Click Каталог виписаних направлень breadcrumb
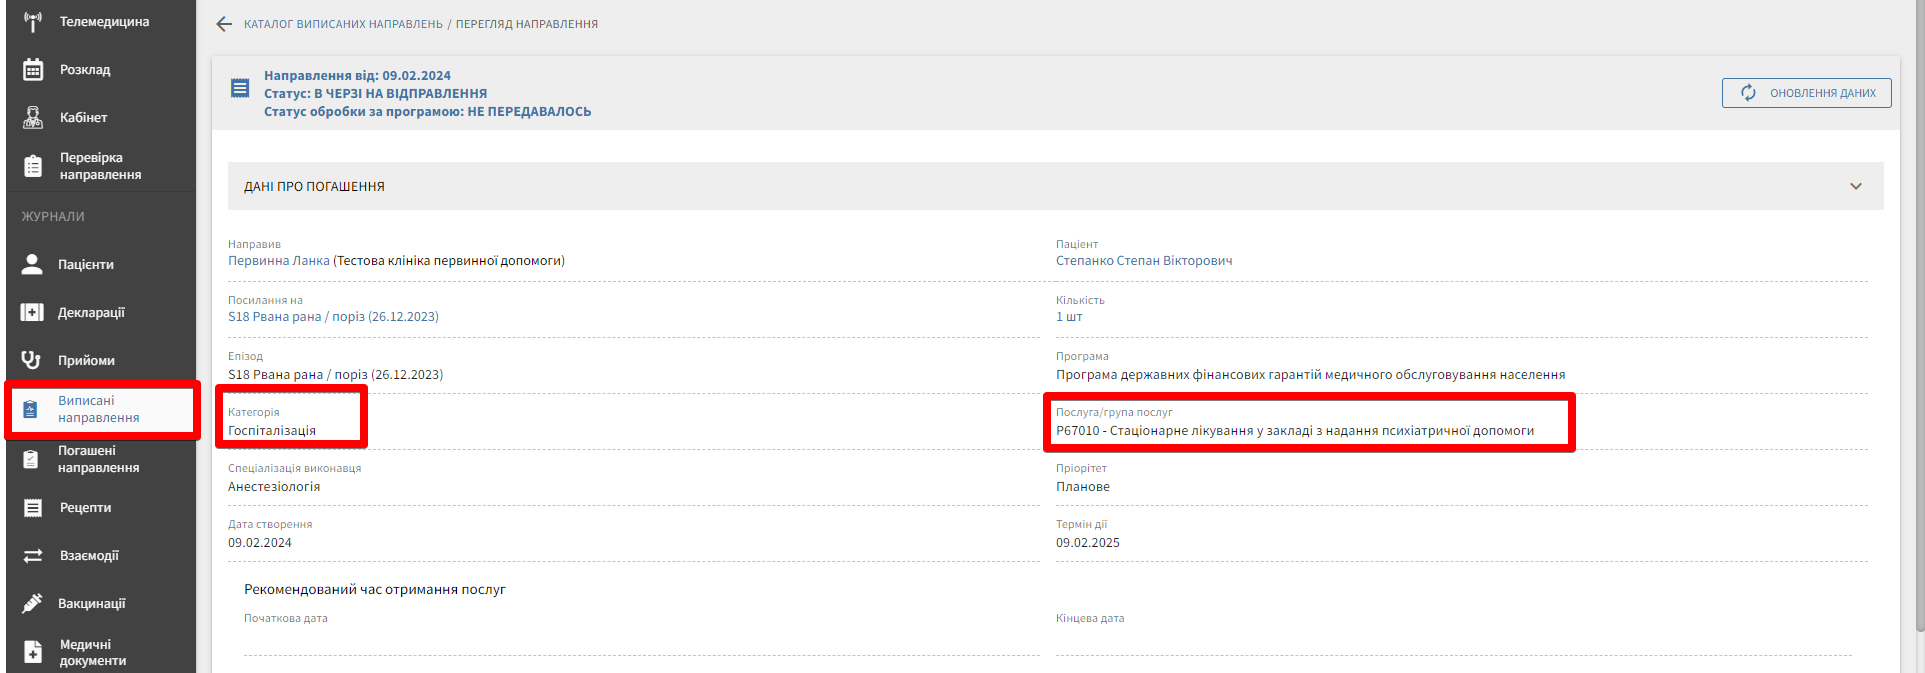 pyautogui.click(x=343, y=24)
